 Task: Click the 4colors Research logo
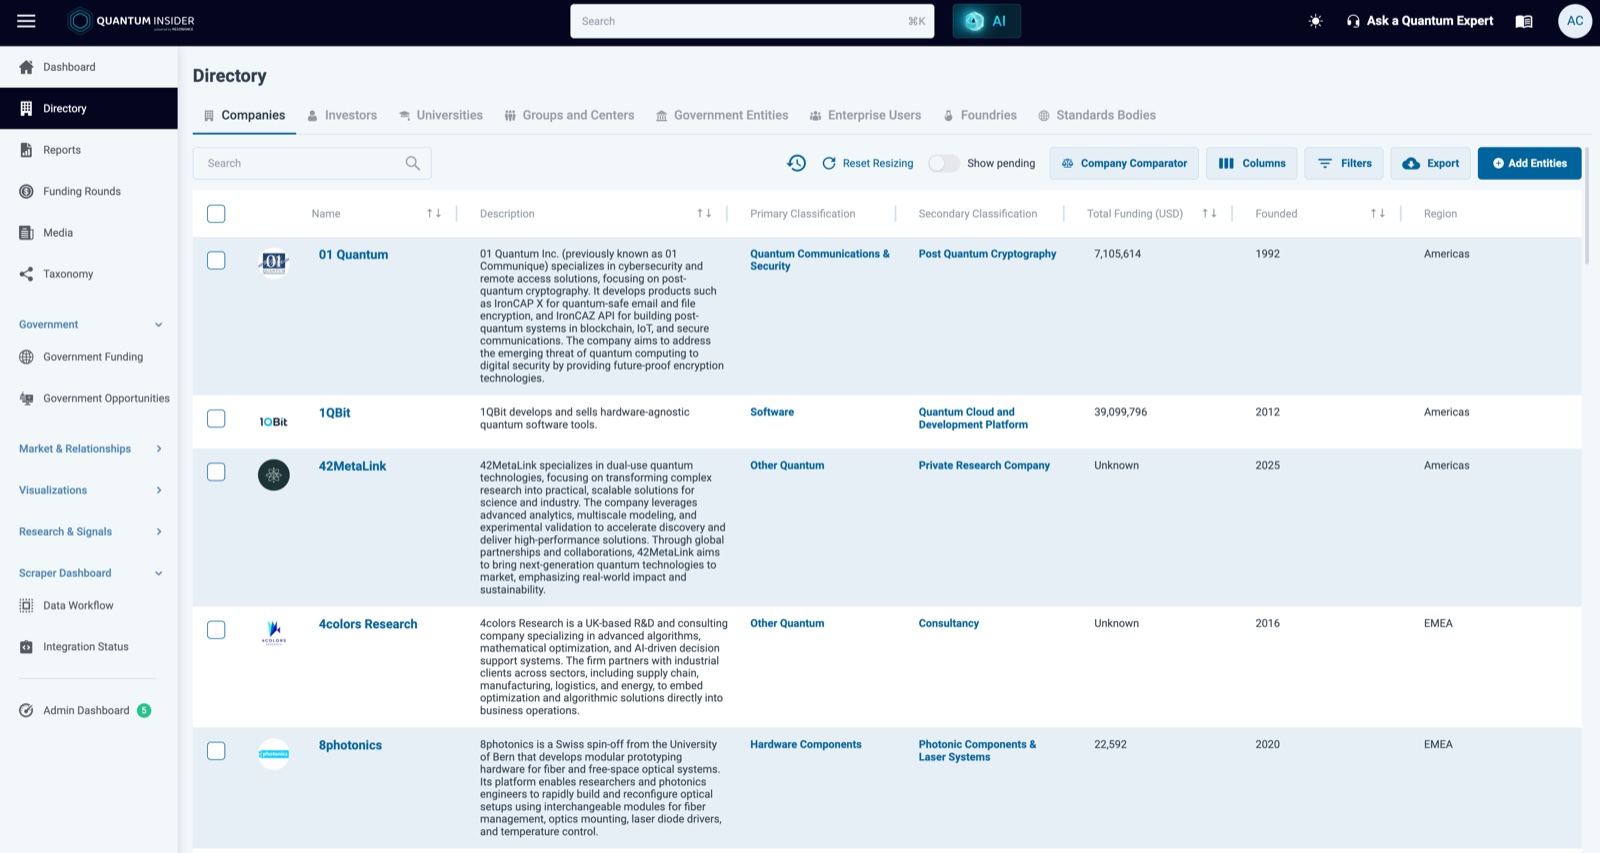[273, 633]
